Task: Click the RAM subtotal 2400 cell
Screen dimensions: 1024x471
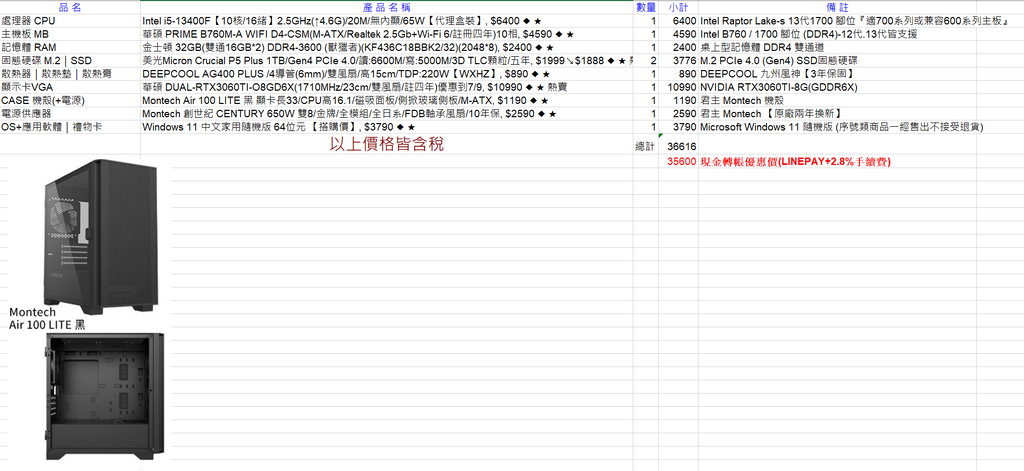Action: pyautogui.click(x=678, y=48)
